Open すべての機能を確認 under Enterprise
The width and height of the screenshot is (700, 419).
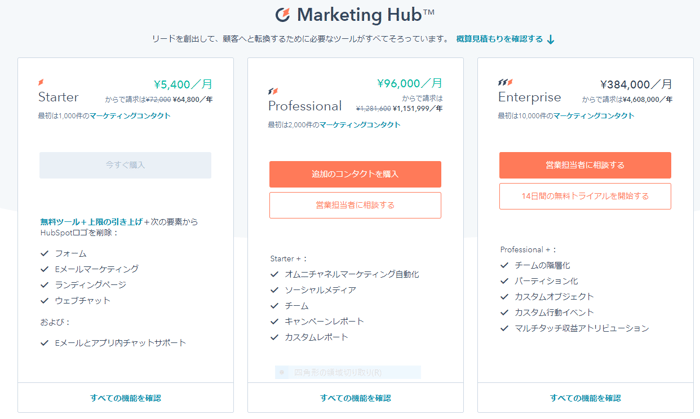[585, 398]
